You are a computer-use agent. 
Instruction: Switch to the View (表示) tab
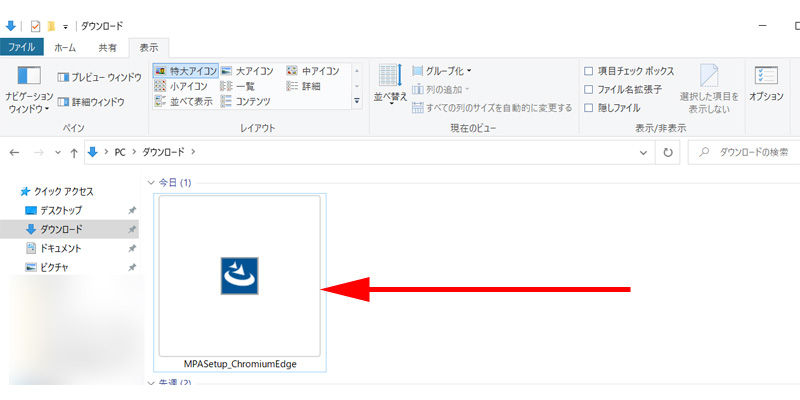[149, 47]
